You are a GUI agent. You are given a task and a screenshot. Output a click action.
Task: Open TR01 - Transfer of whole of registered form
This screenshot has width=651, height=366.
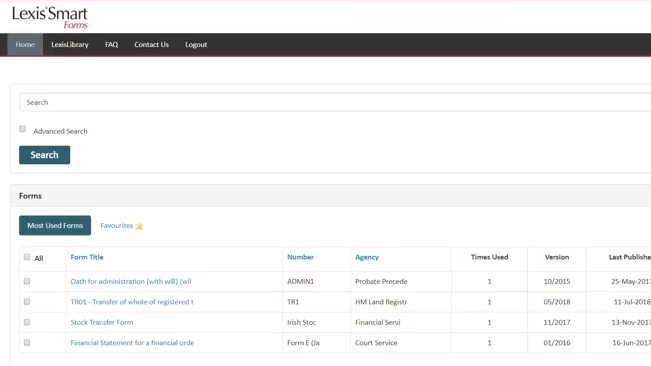[132, 302]
